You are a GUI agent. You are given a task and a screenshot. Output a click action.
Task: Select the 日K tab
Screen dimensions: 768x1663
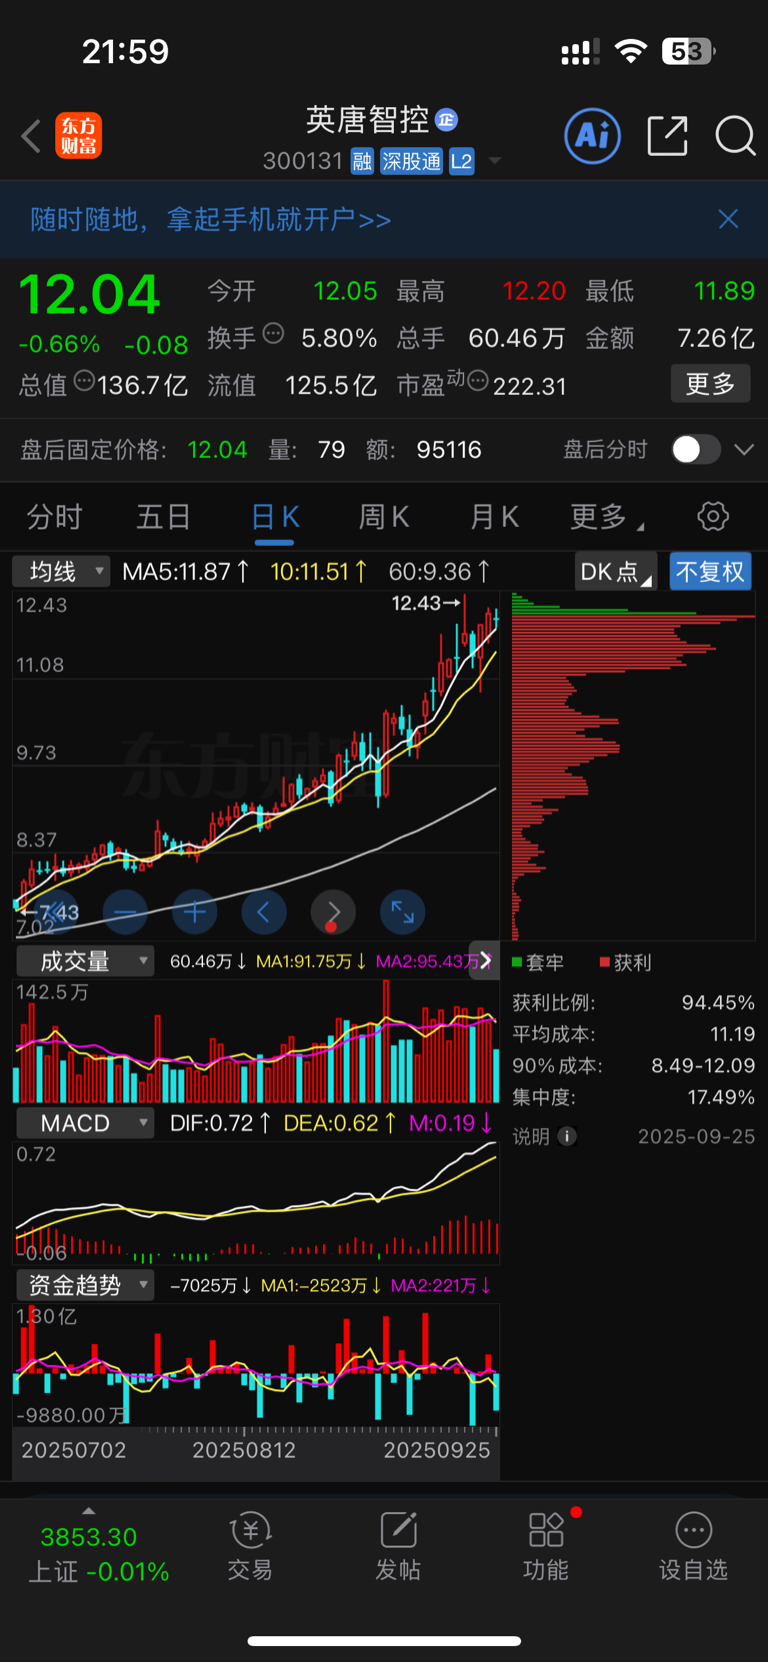275,517
